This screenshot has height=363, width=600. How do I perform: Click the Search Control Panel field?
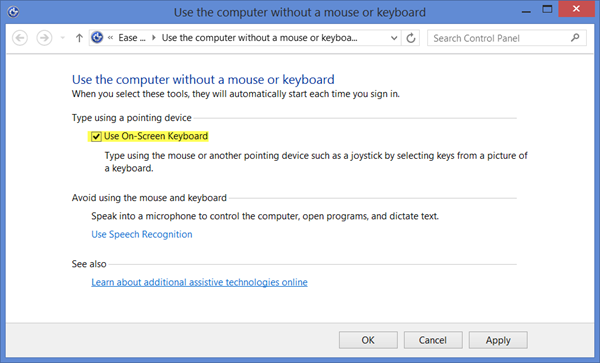(x=507, y=38)
